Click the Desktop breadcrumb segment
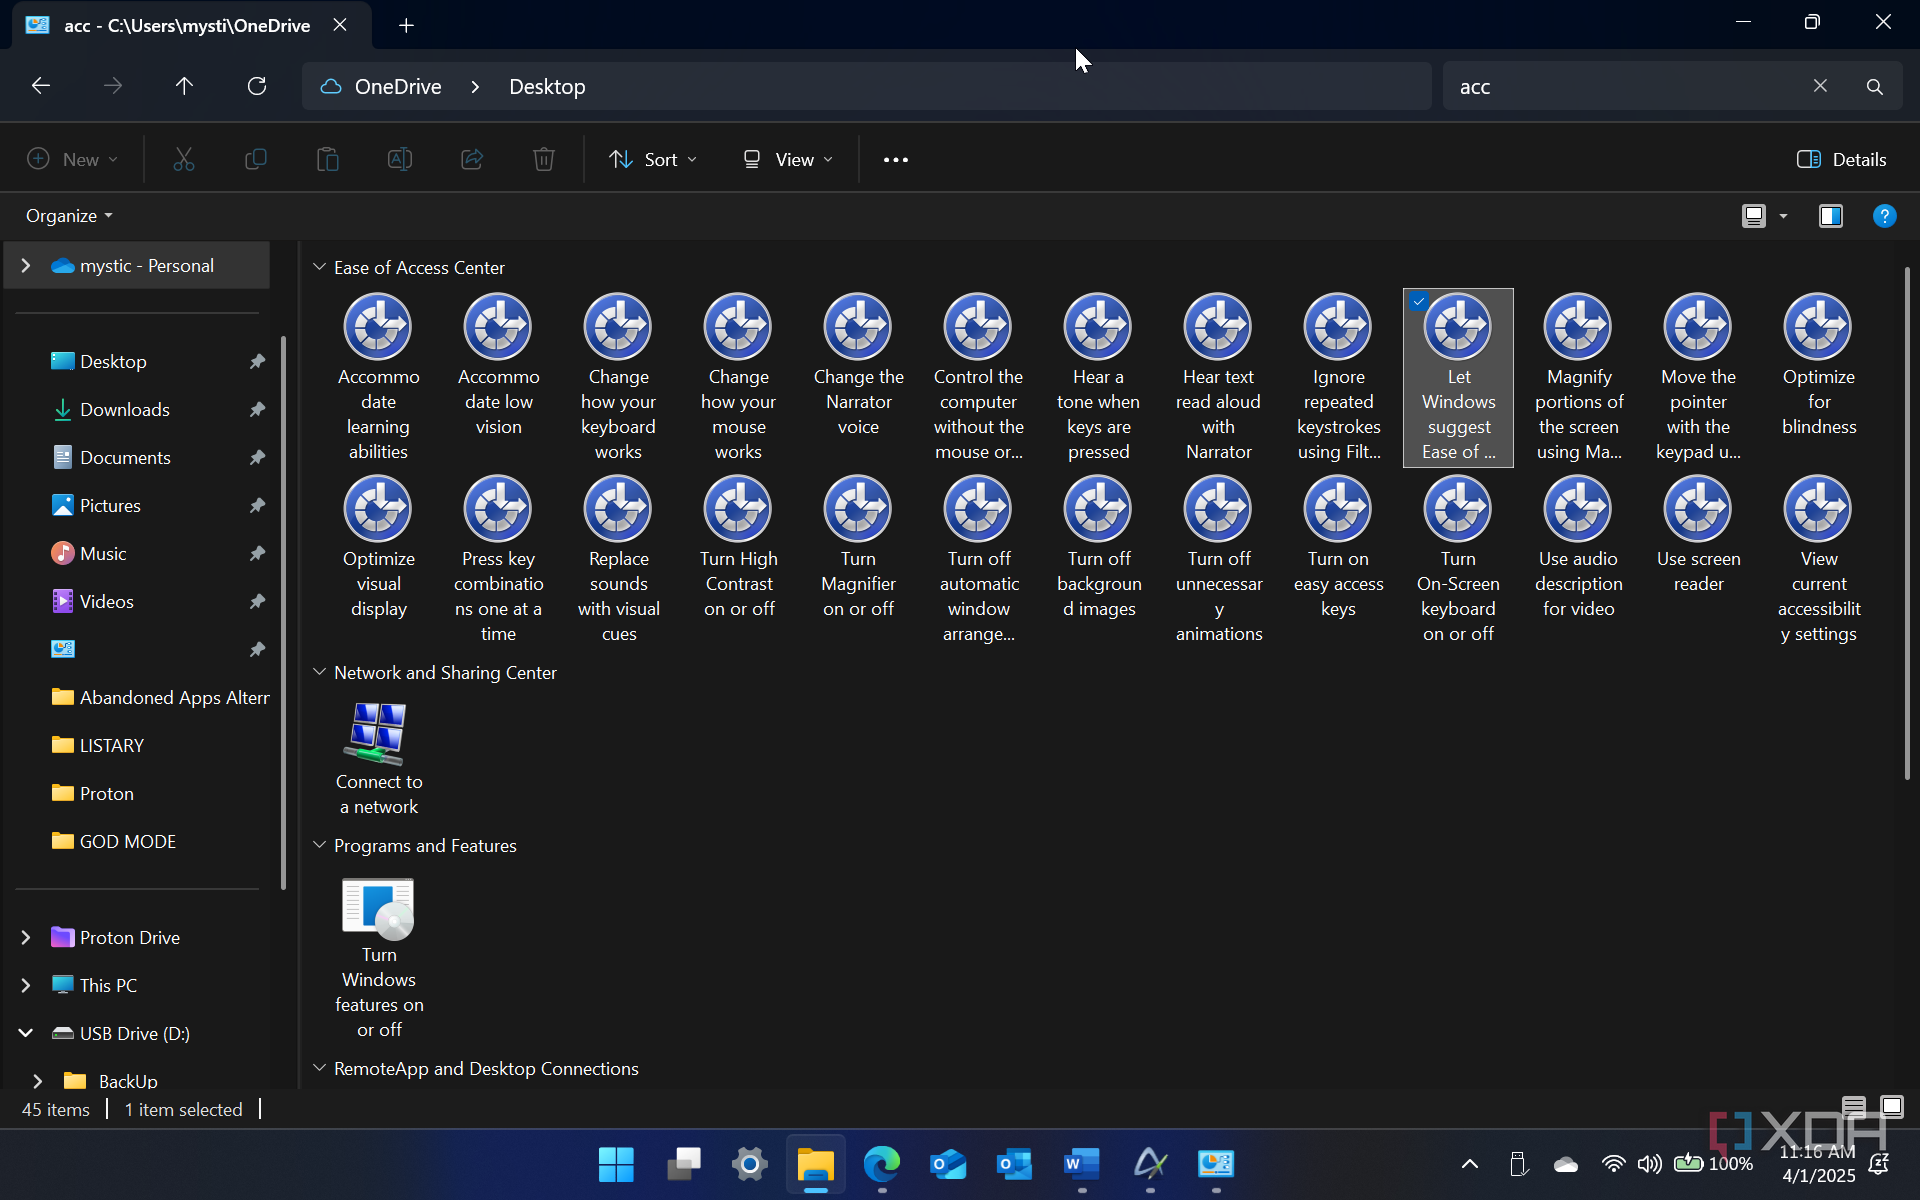This screenshot has height=1200, width=1920. [x=547, y=87]
